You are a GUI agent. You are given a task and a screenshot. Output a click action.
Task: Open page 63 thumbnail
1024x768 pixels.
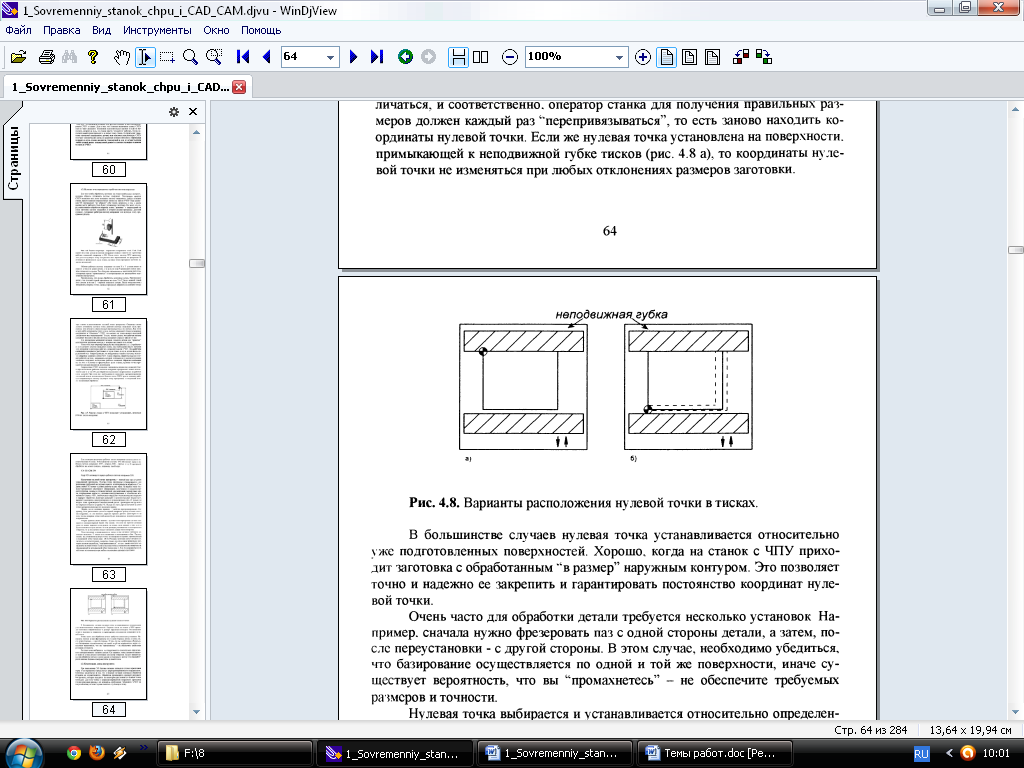point(108,509)
